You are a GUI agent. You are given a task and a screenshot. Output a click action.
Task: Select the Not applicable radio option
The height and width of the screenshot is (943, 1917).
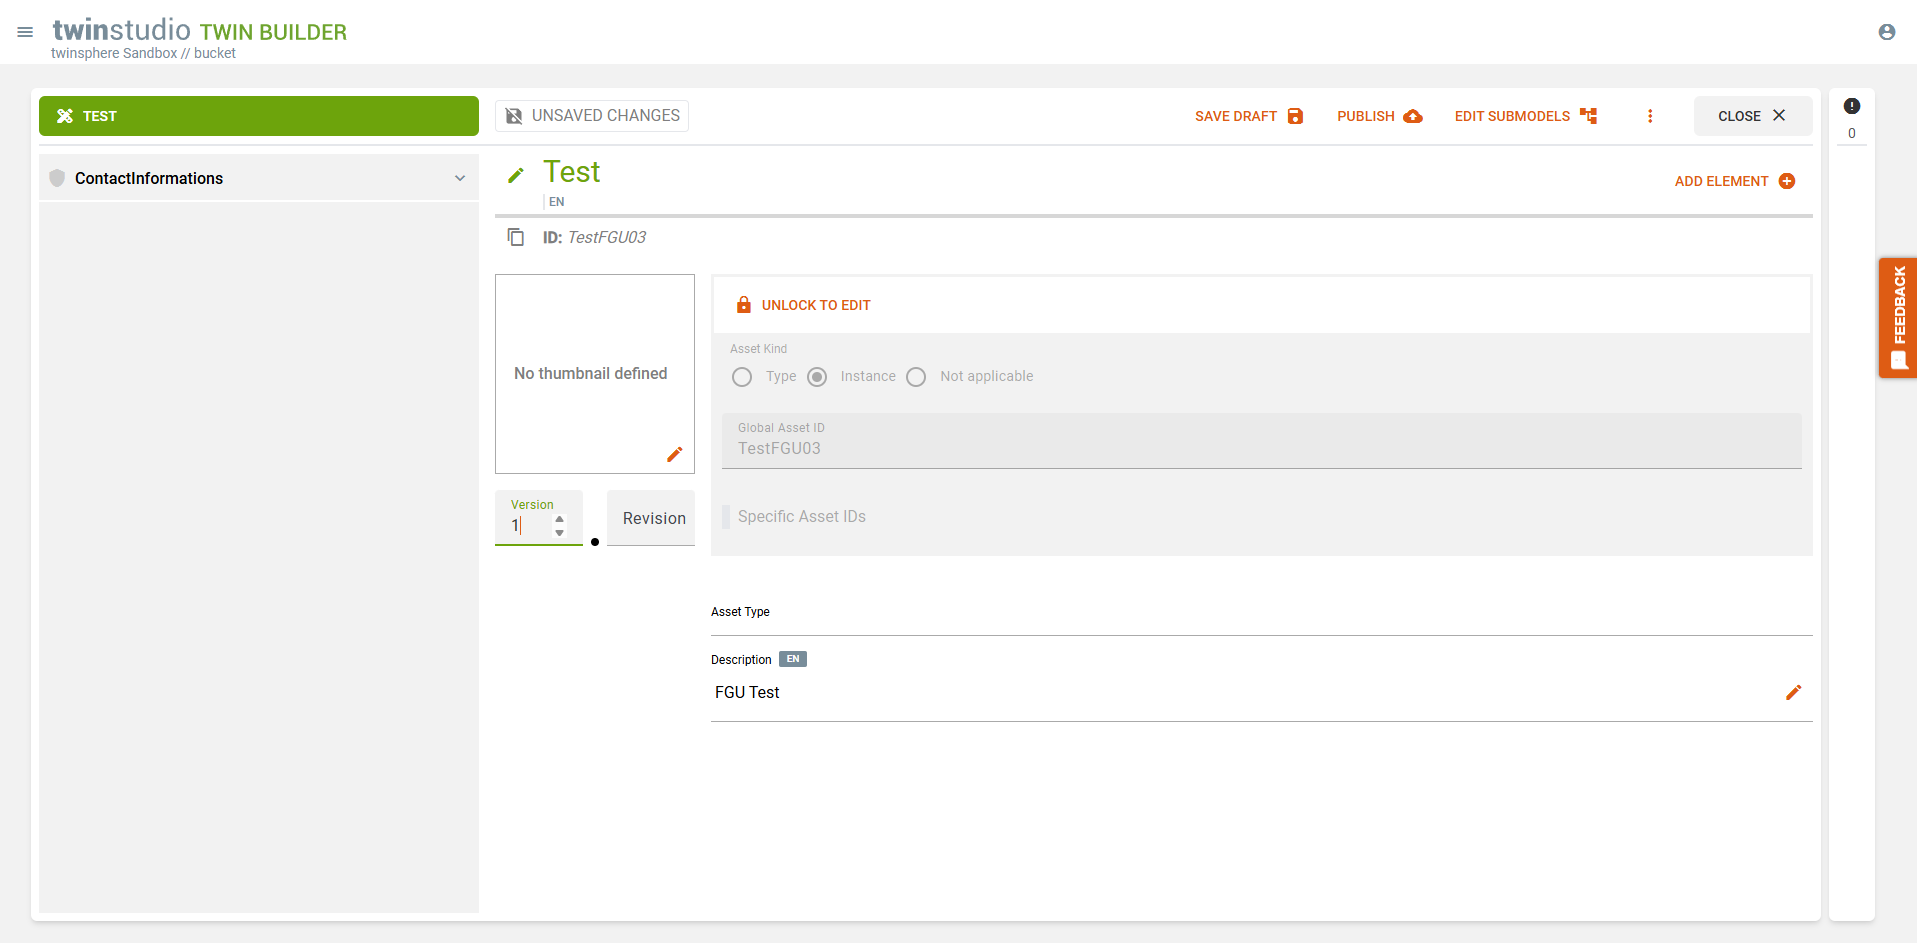click(x=916, y=377)
